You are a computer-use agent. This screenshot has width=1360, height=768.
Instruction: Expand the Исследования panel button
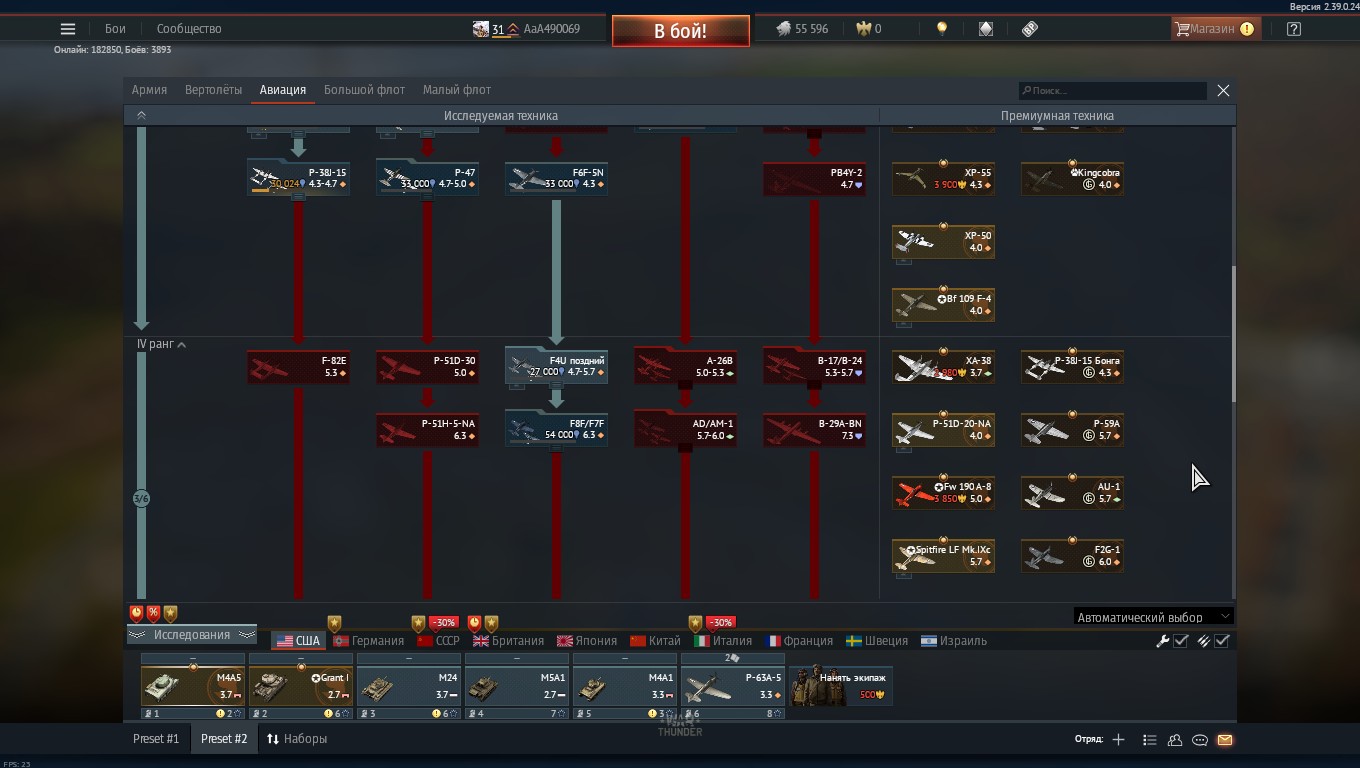pos(192,635)
